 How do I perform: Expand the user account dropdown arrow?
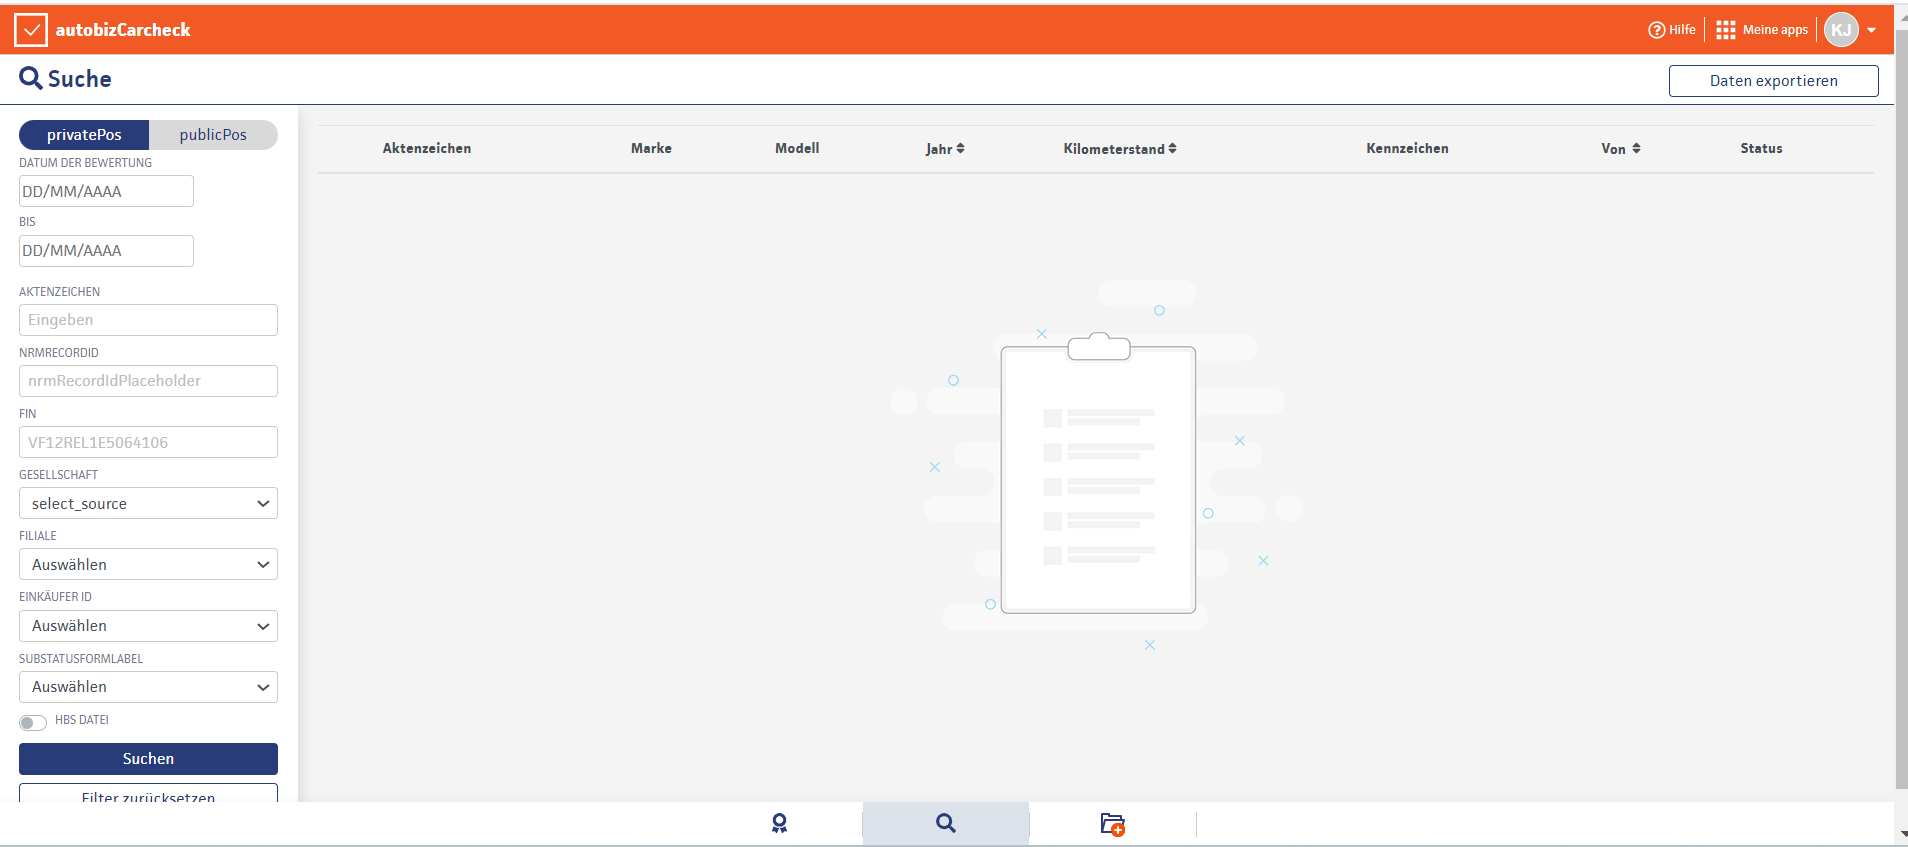1871,30
